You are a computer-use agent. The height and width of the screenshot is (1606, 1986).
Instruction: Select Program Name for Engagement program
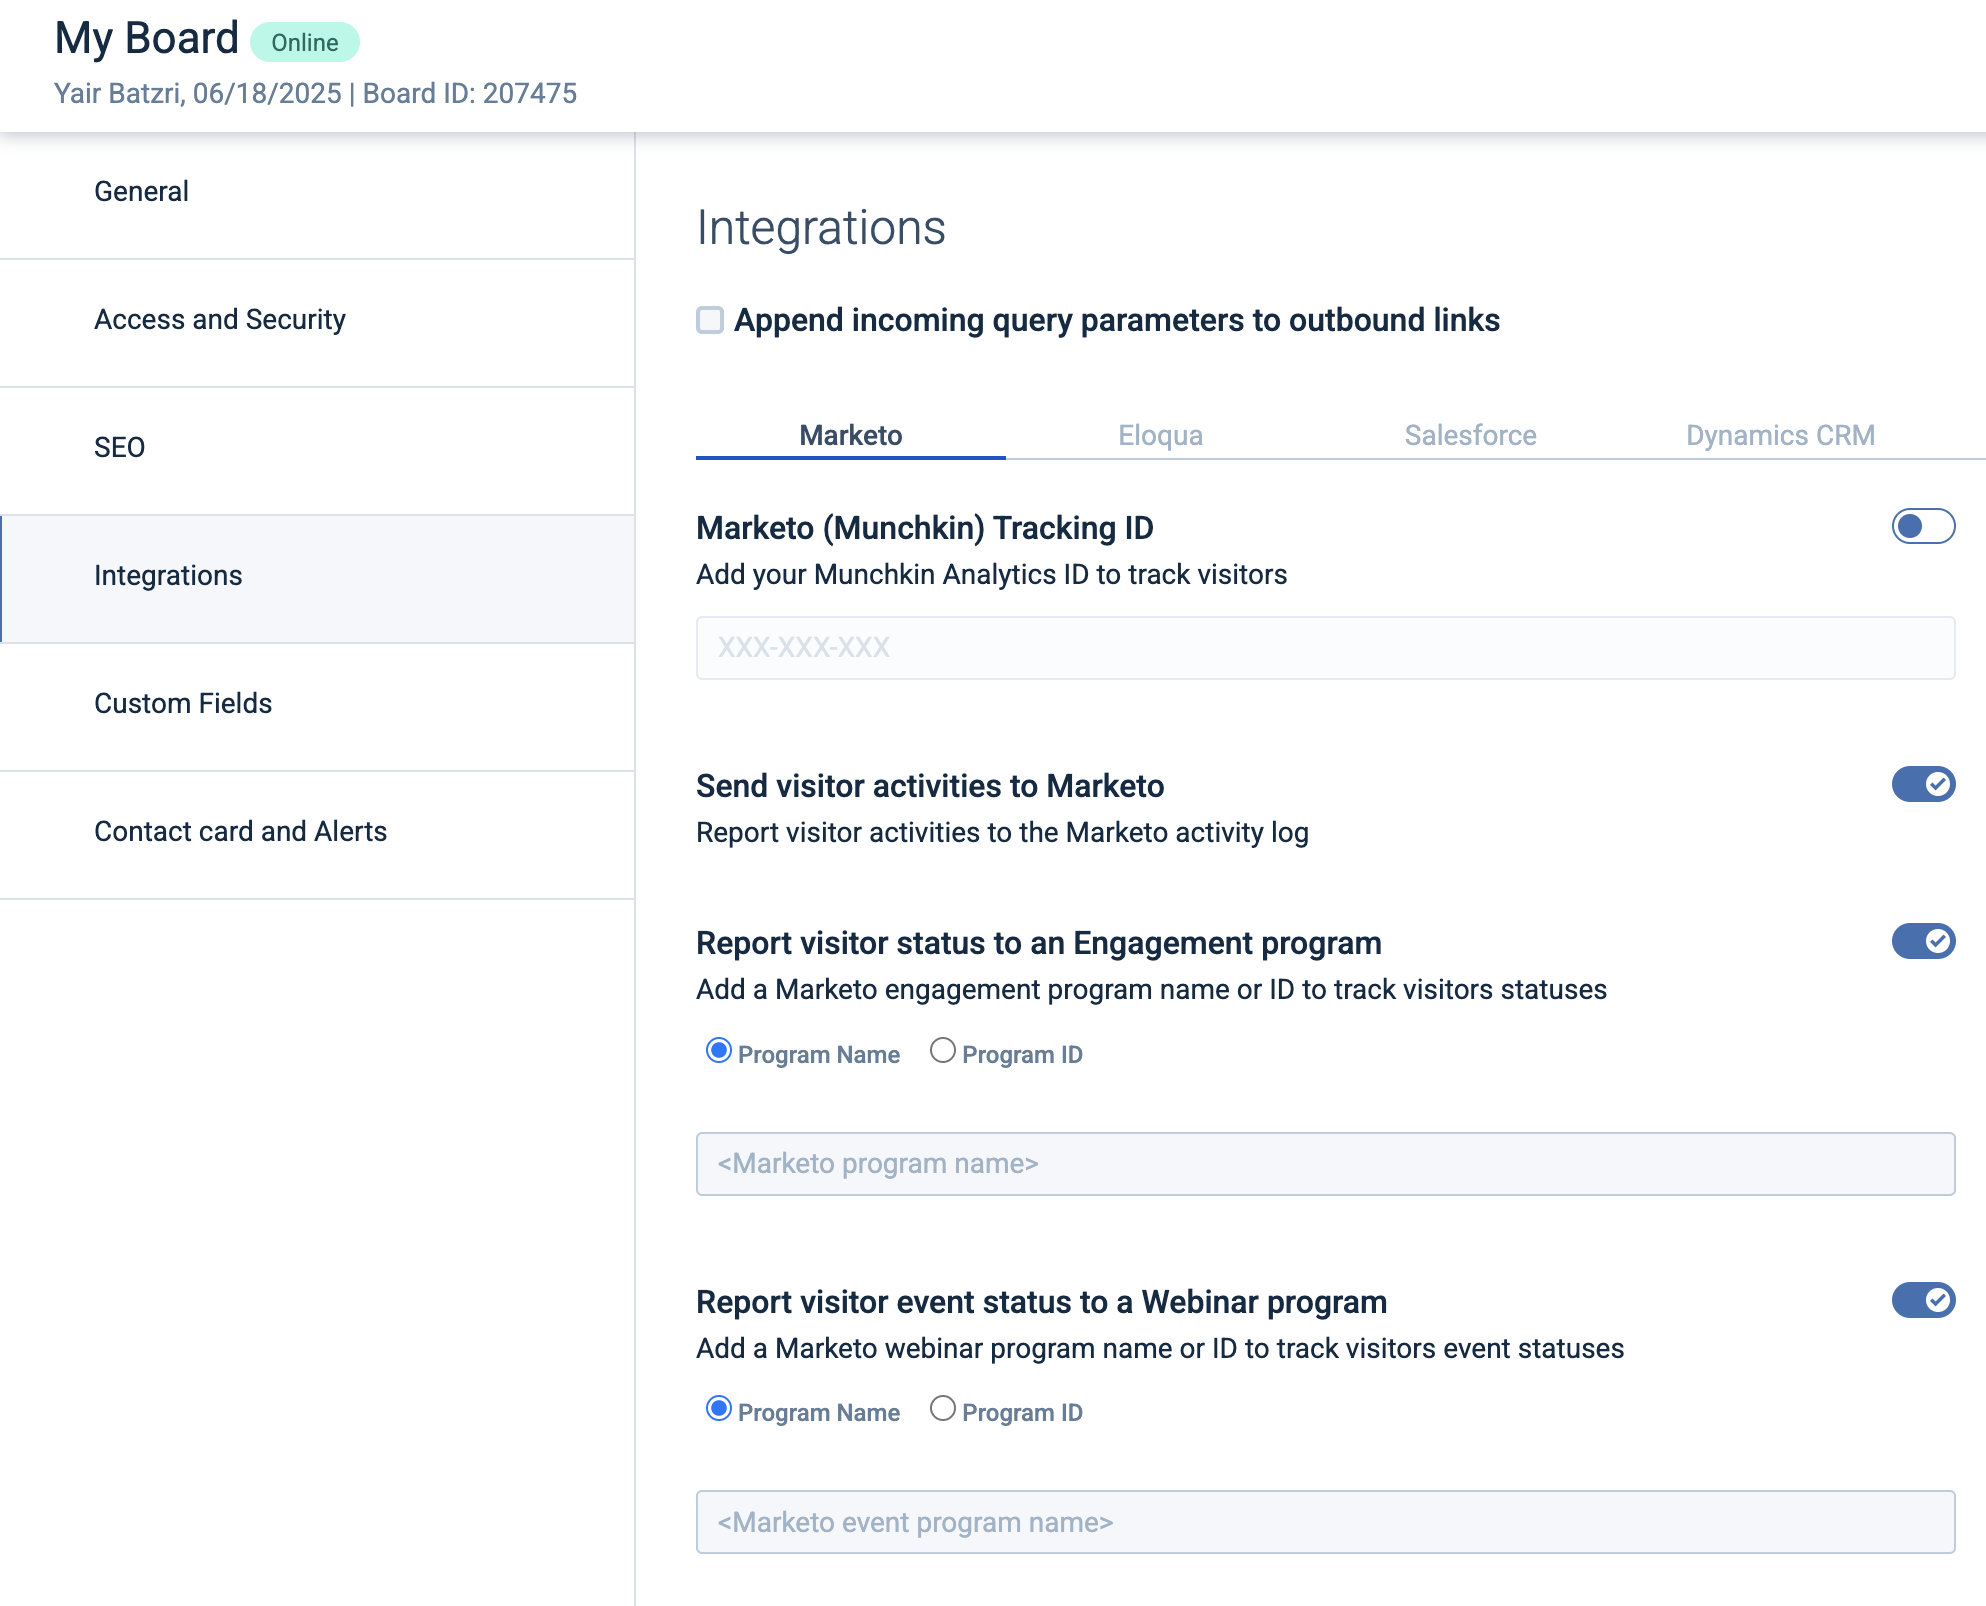718,1051
